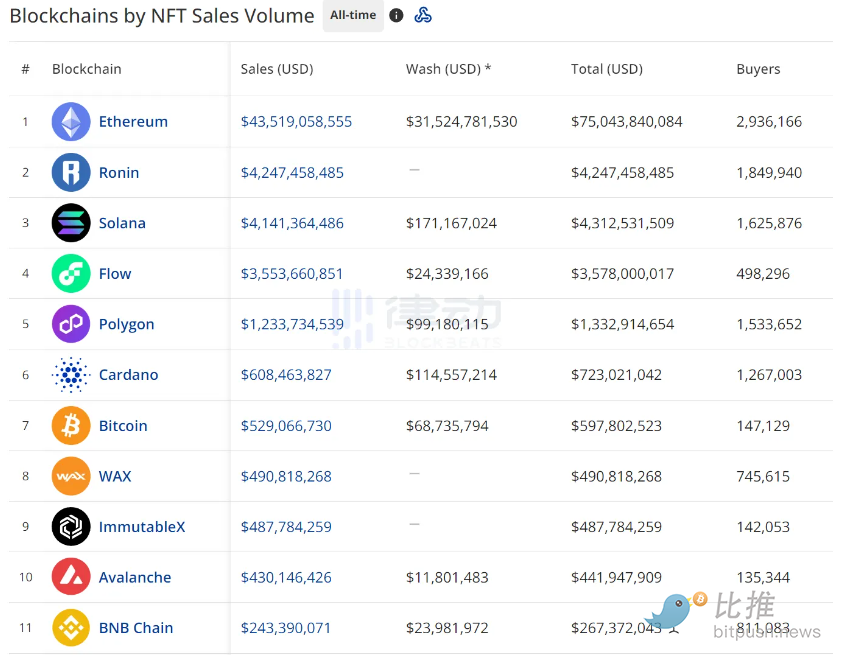Click WAX buyers count 745,615
Viewport: 841px width, 659px height.
pos(763,476)
